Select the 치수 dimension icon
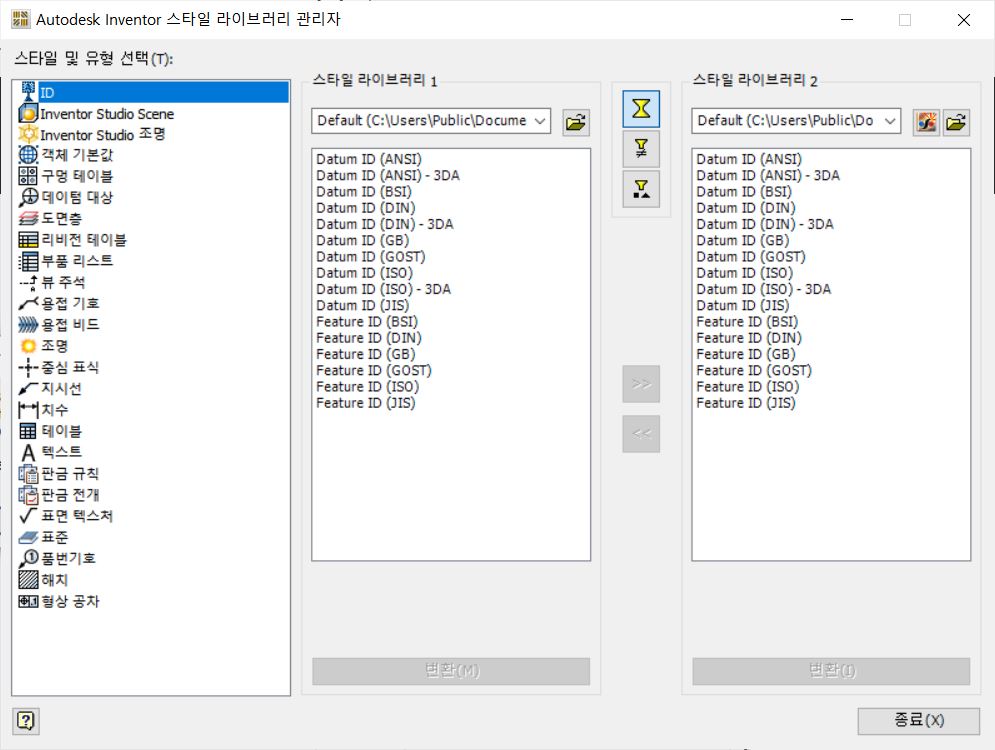The height and width of the screenshot is (750, 995). 29,410
